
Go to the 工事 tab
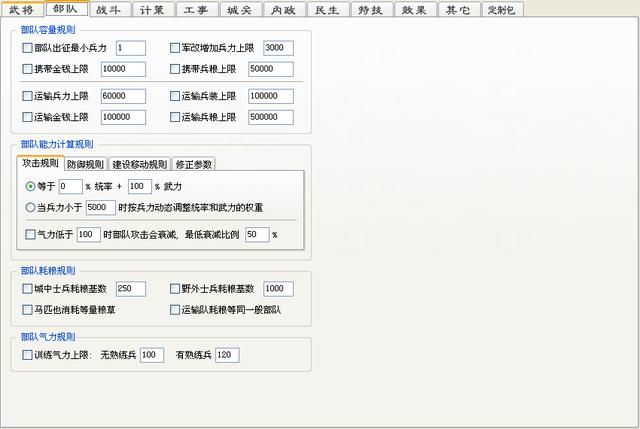[197, 9]
